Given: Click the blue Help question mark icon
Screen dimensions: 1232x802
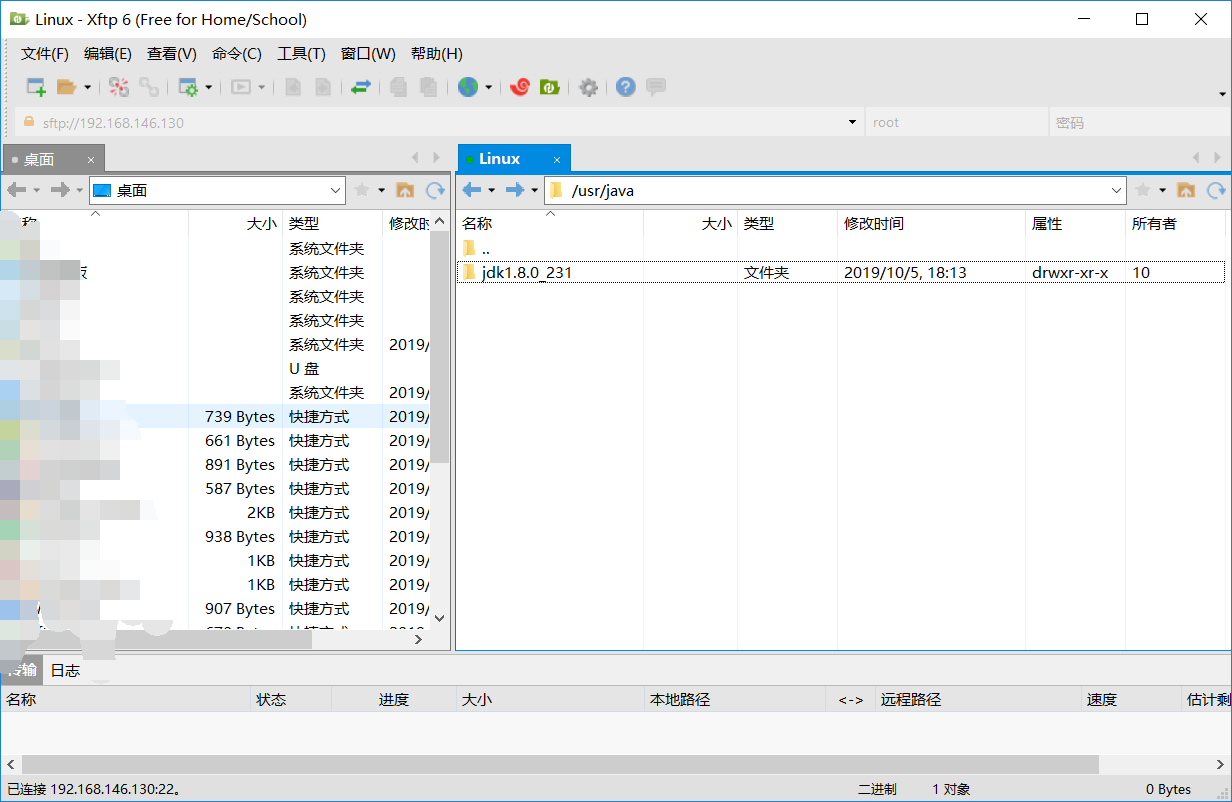Looking at the screenshot, I should coord(626,87).
